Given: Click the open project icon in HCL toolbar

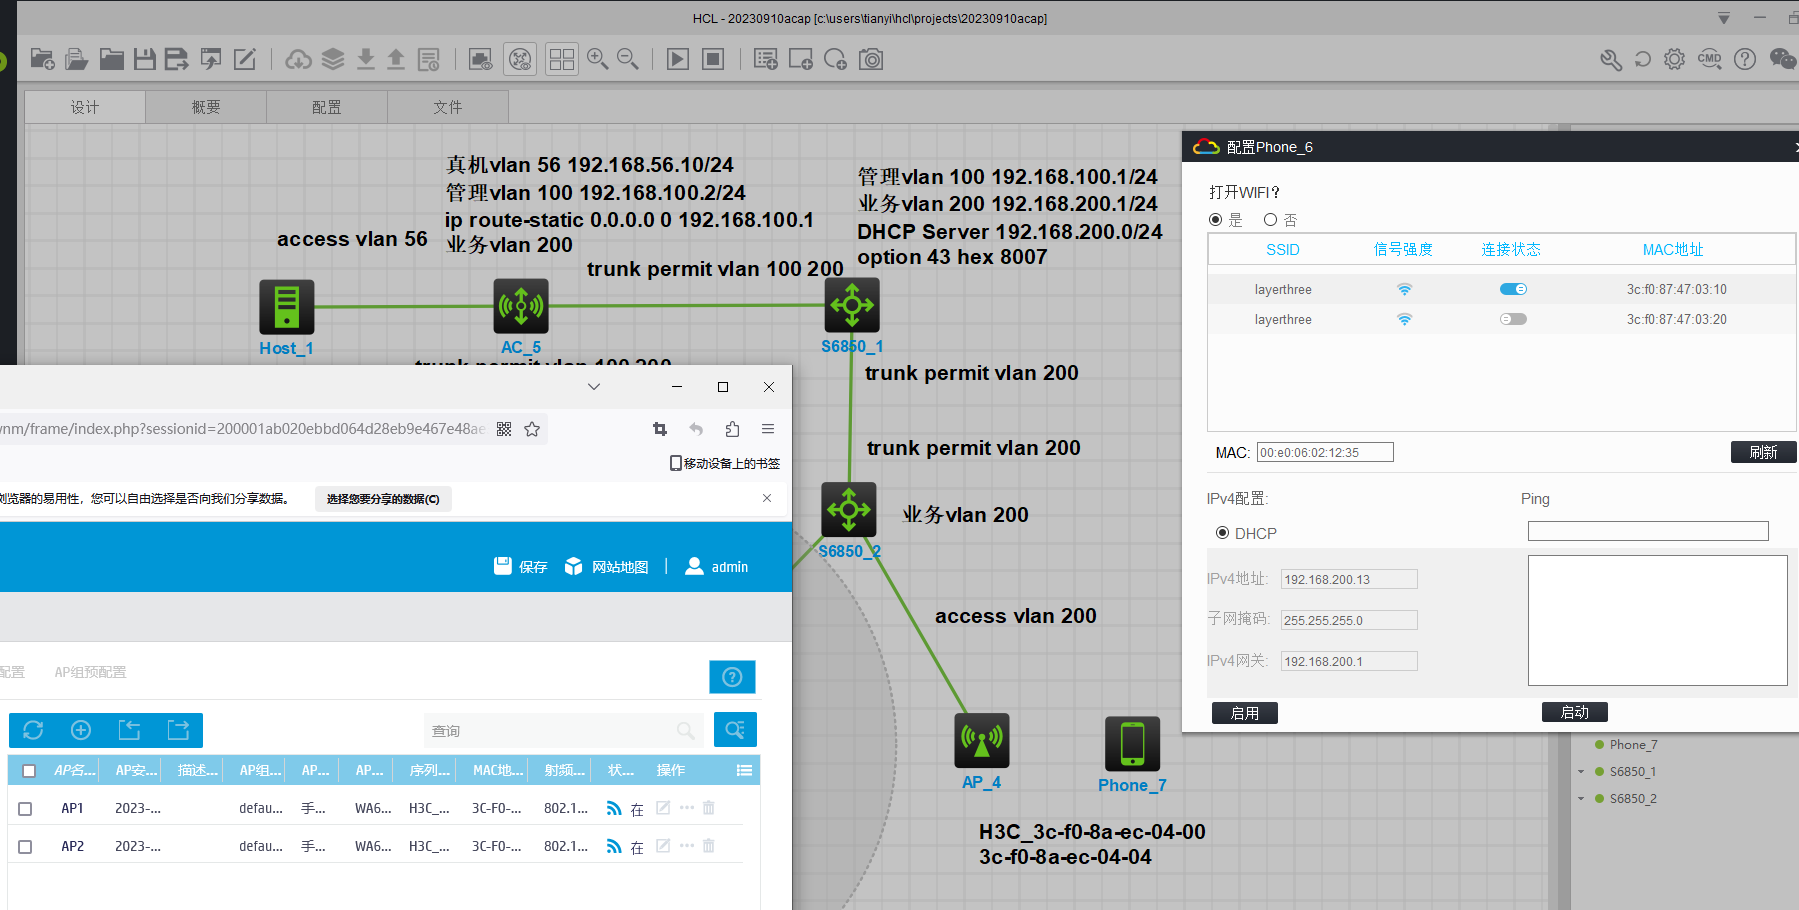Looking at the screenshot, I should [77, 60].
